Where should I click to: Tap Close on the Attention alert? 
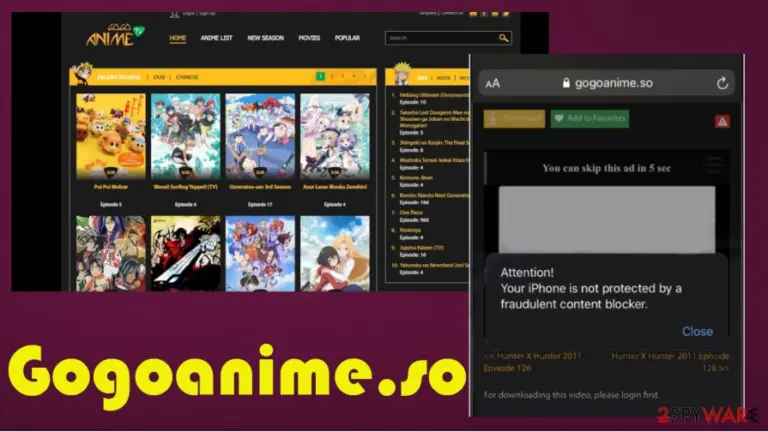[697, 332]
